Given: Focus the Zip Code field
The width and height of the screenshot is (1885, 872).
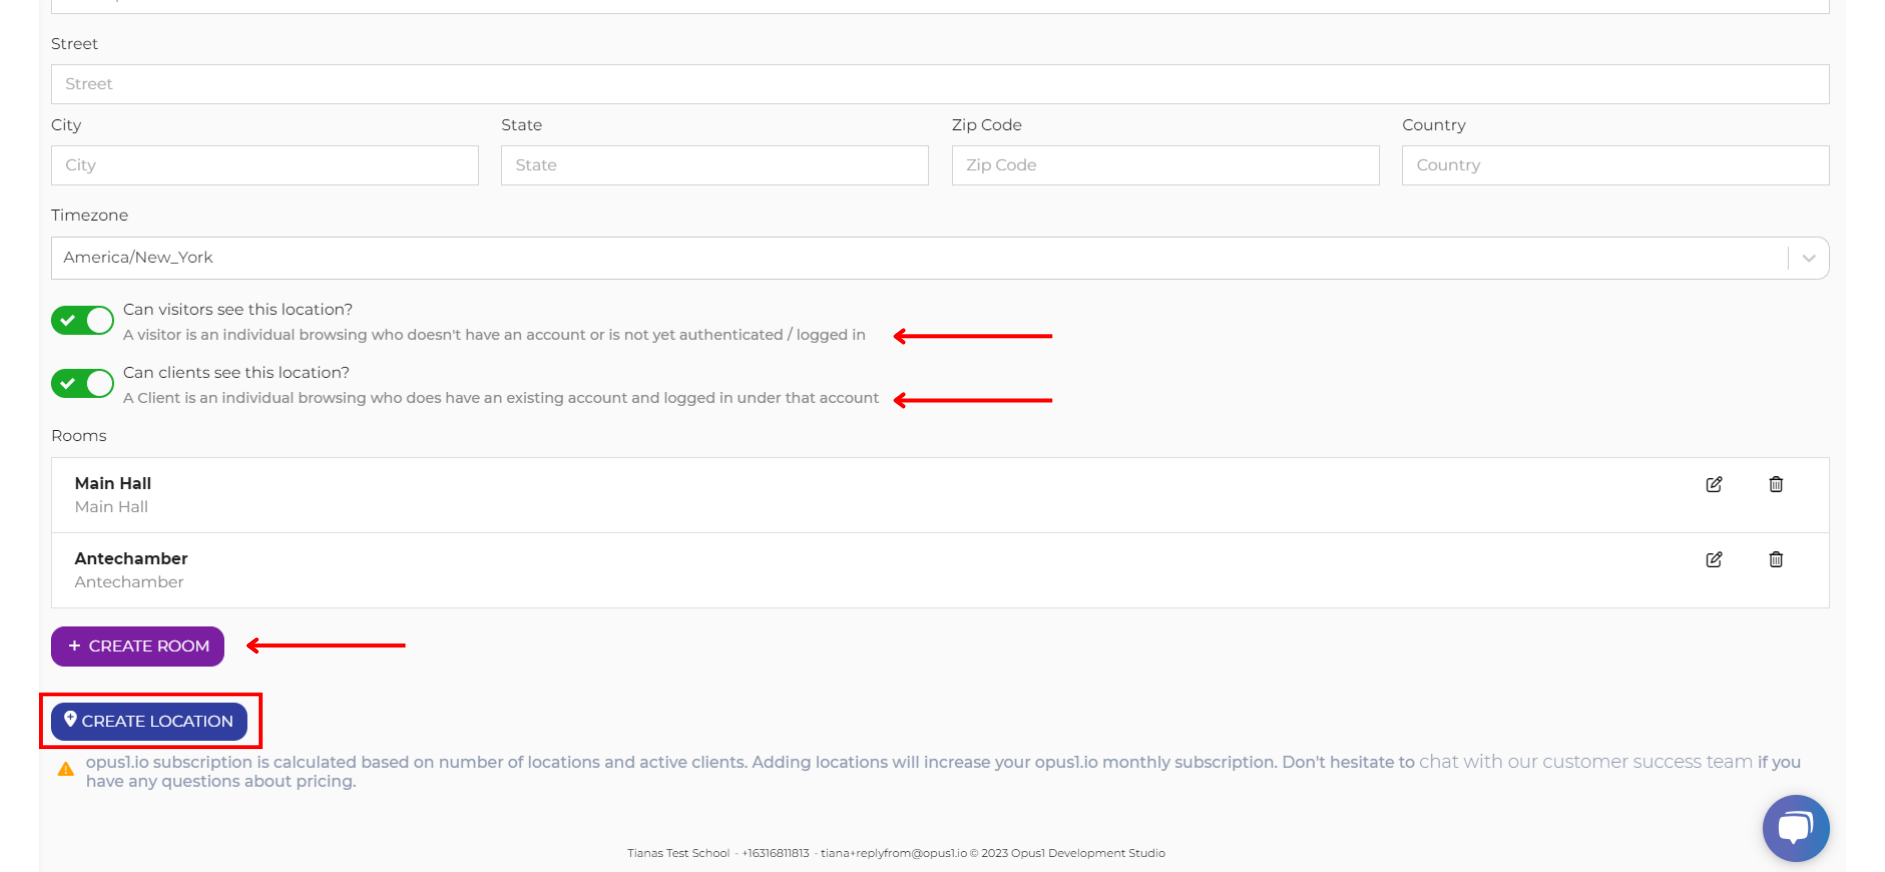Looking at the screenshot, I should [x=1164, y=165].
